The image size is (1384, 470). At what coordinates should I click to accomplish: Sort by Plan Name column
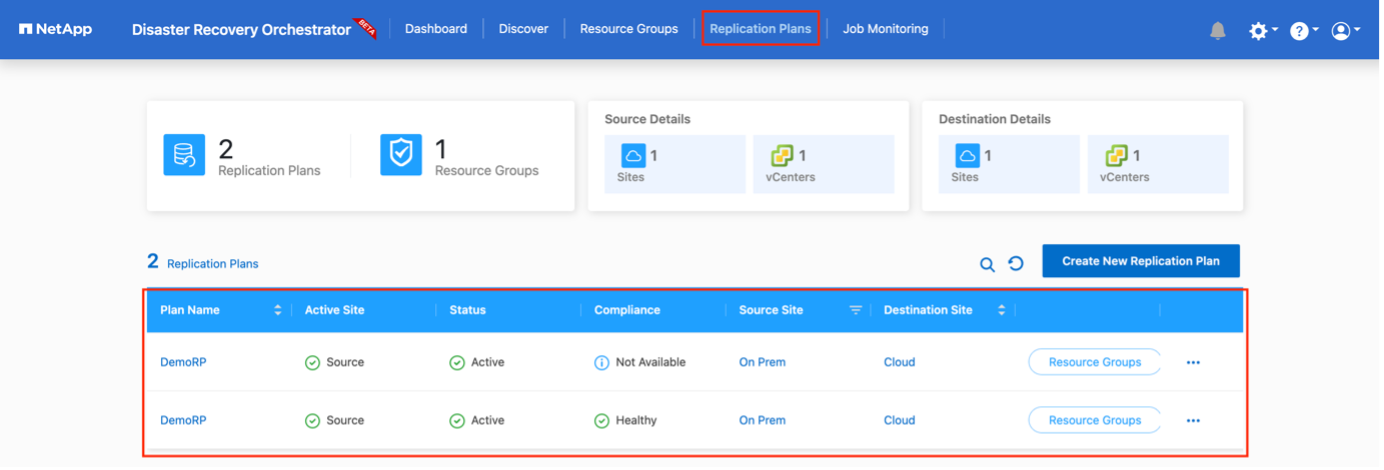(277, 310)
